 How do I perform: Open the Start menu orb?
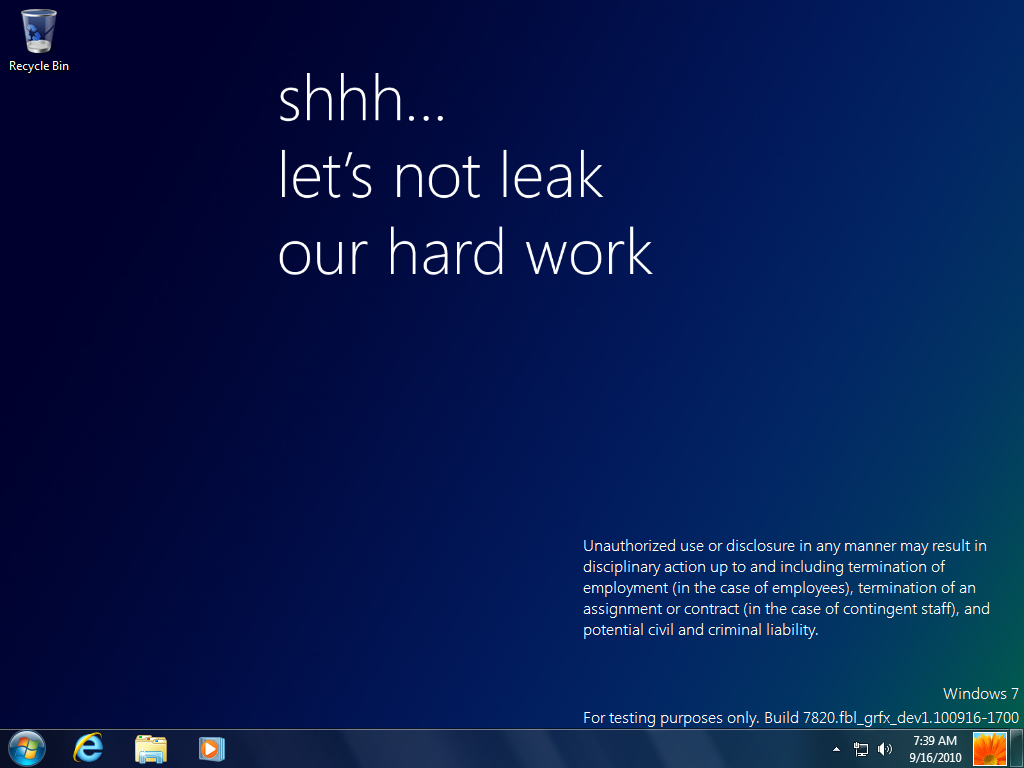click(27, 748)
